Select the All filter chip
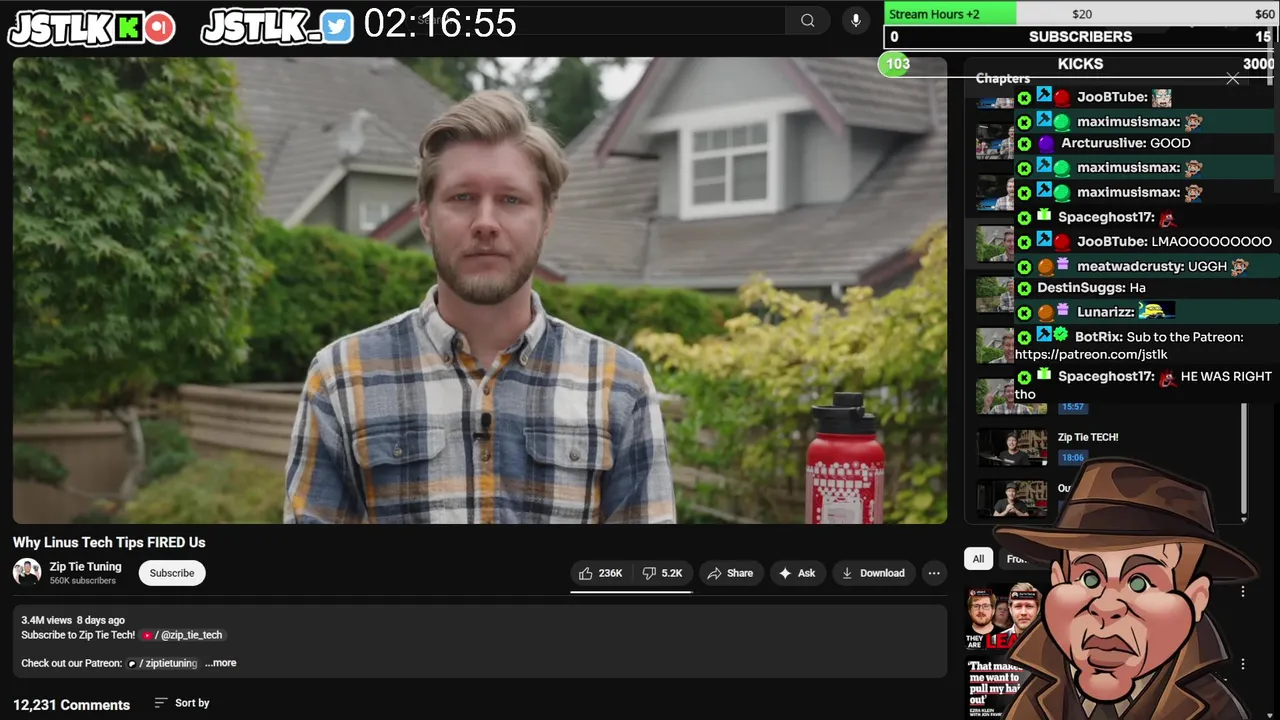 pyautogui.click(x=978, y=559)
